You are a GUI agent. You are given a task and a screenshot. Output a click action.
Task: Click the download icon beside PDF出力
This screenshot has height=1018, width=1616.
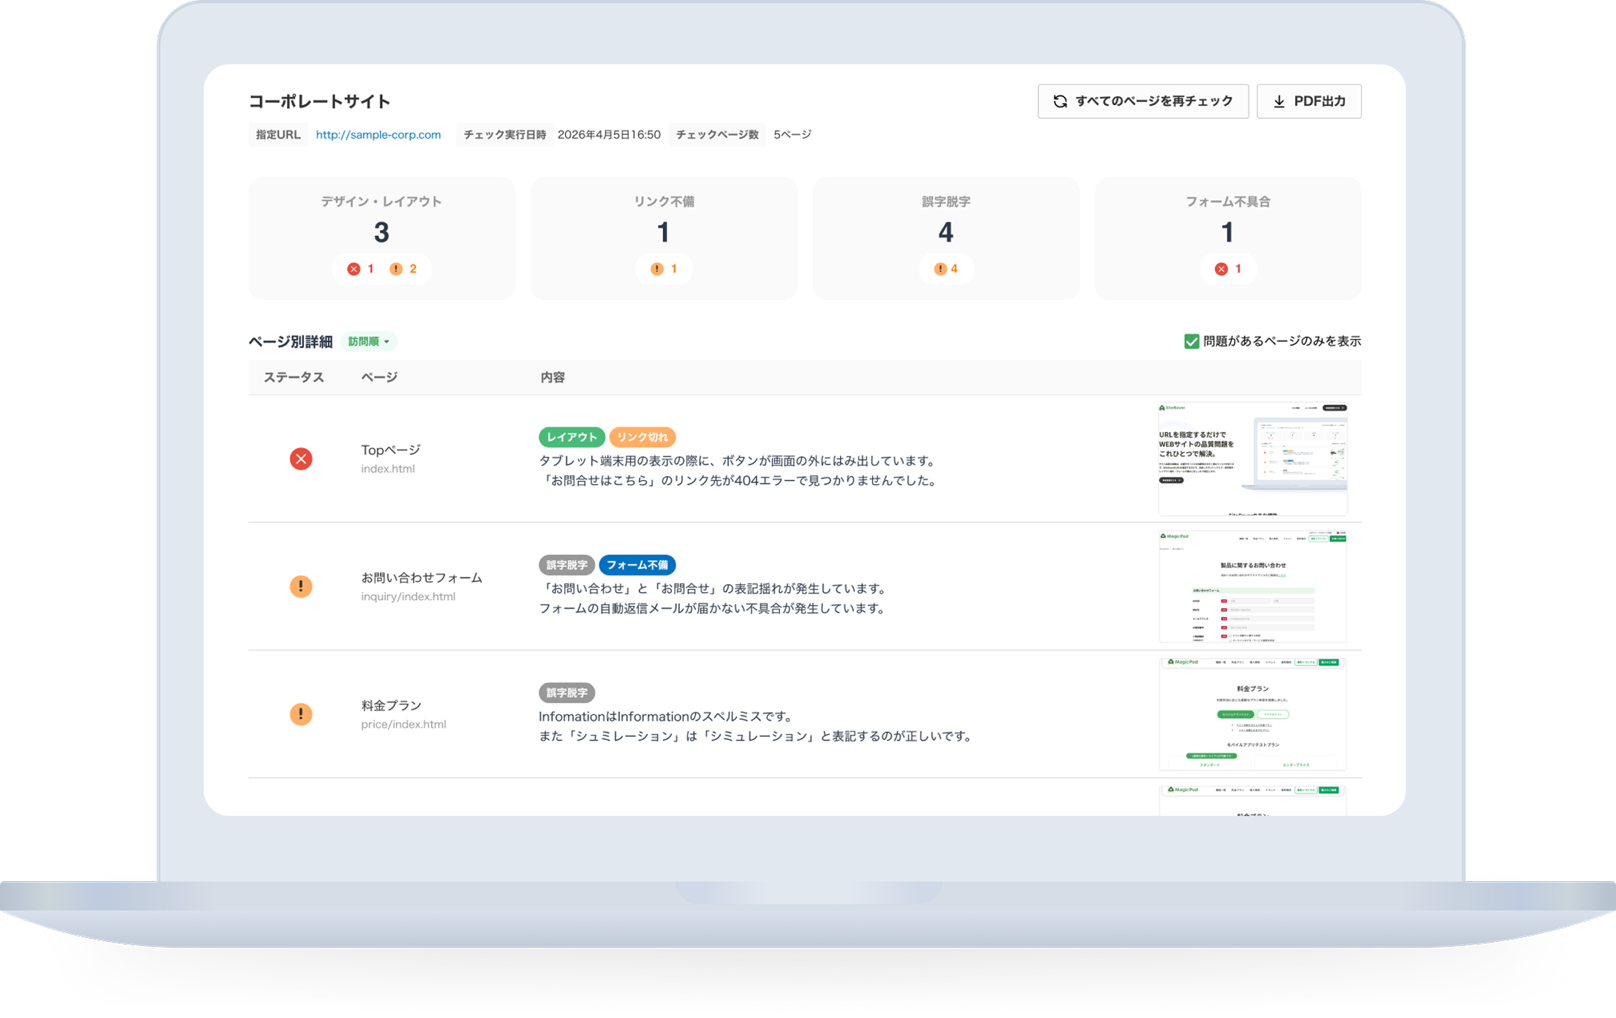tap(1279, 101)
